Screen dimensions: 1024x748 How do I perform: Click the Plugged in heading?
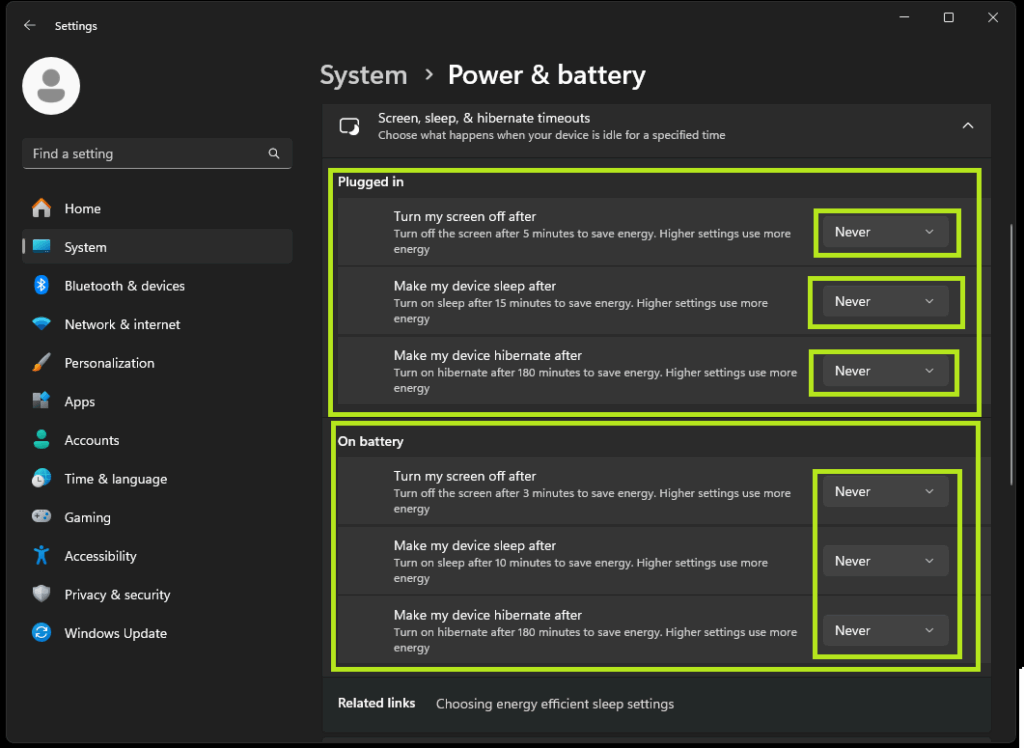(370, 182)
